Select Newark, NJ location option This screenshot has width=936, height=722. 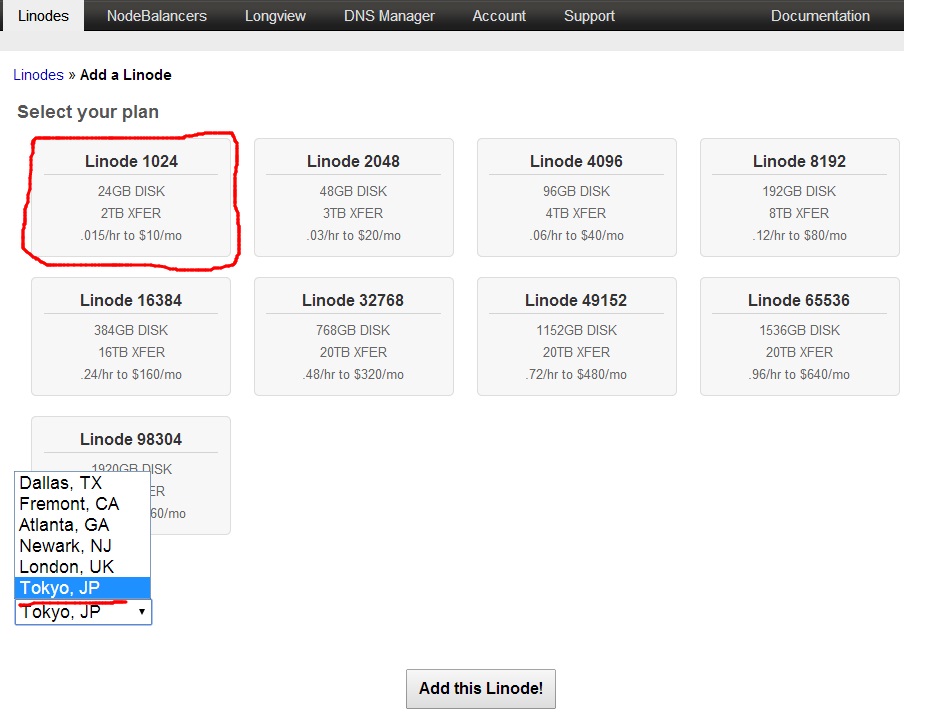tap(82, 545)
